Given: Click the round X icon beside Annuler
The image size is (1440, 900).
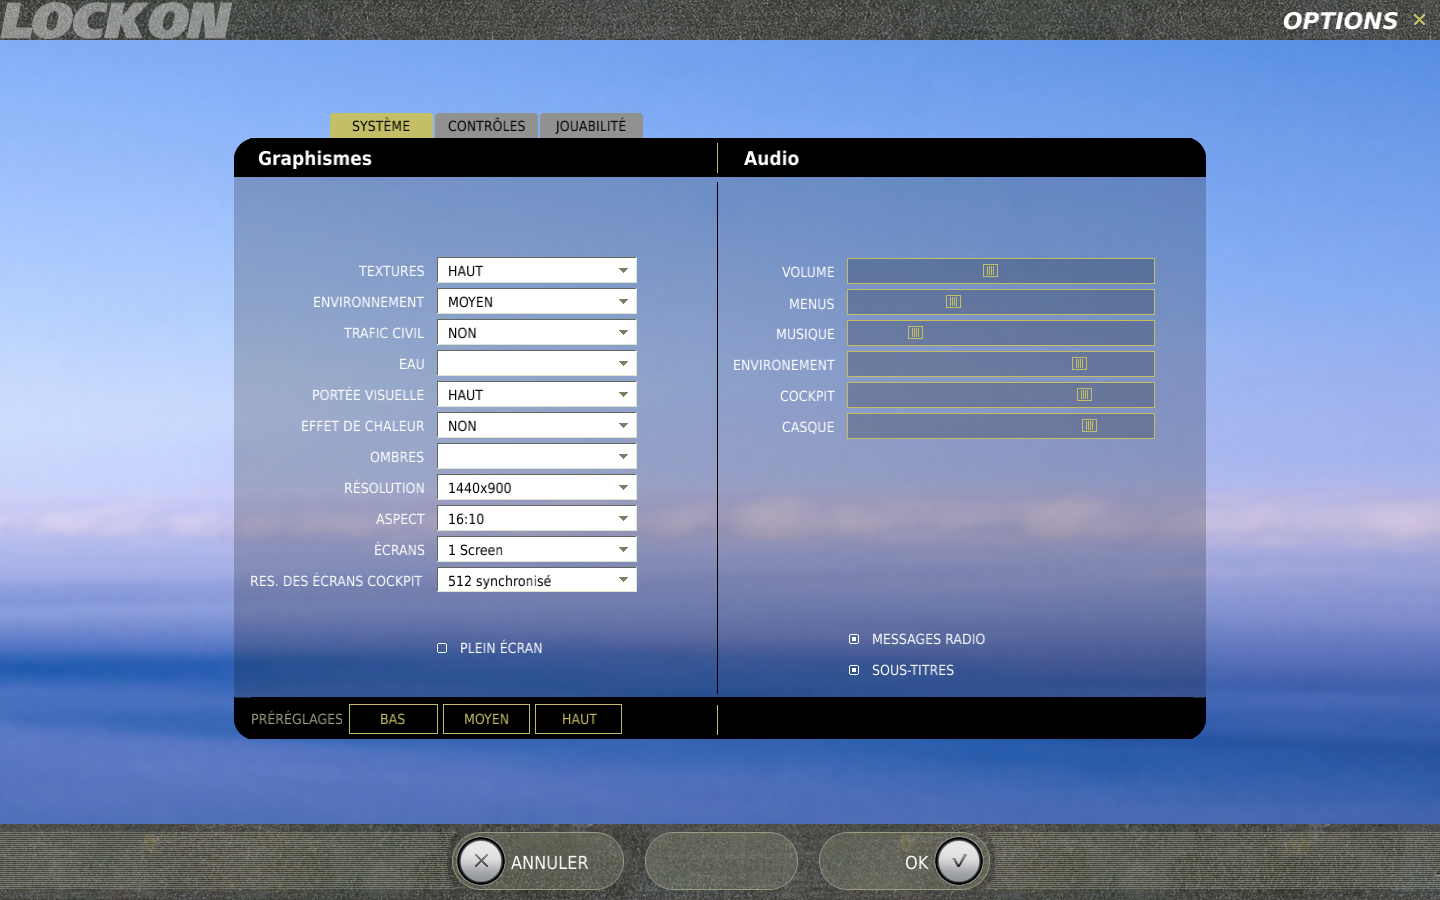Looking at the screenshot, I should click(x=481, y=861).
